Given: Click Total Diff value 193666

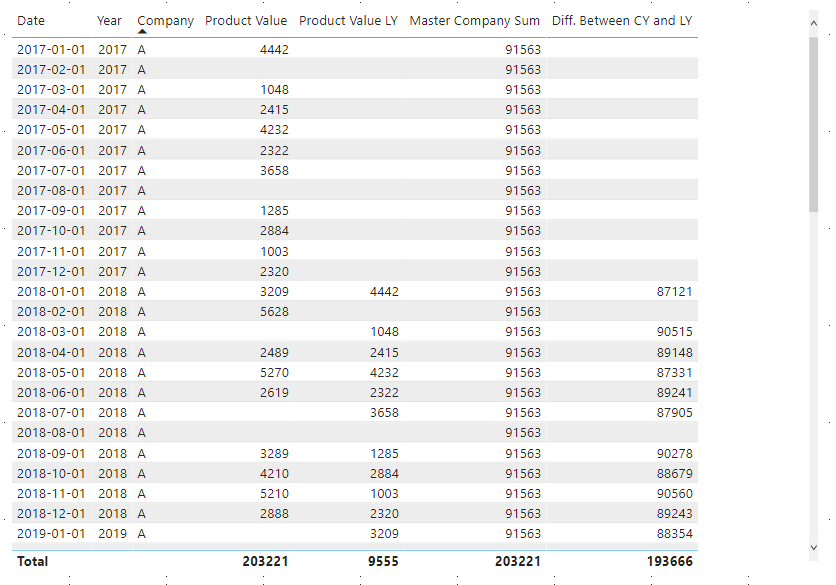Looking at the screenshot, I should point(670,562).
